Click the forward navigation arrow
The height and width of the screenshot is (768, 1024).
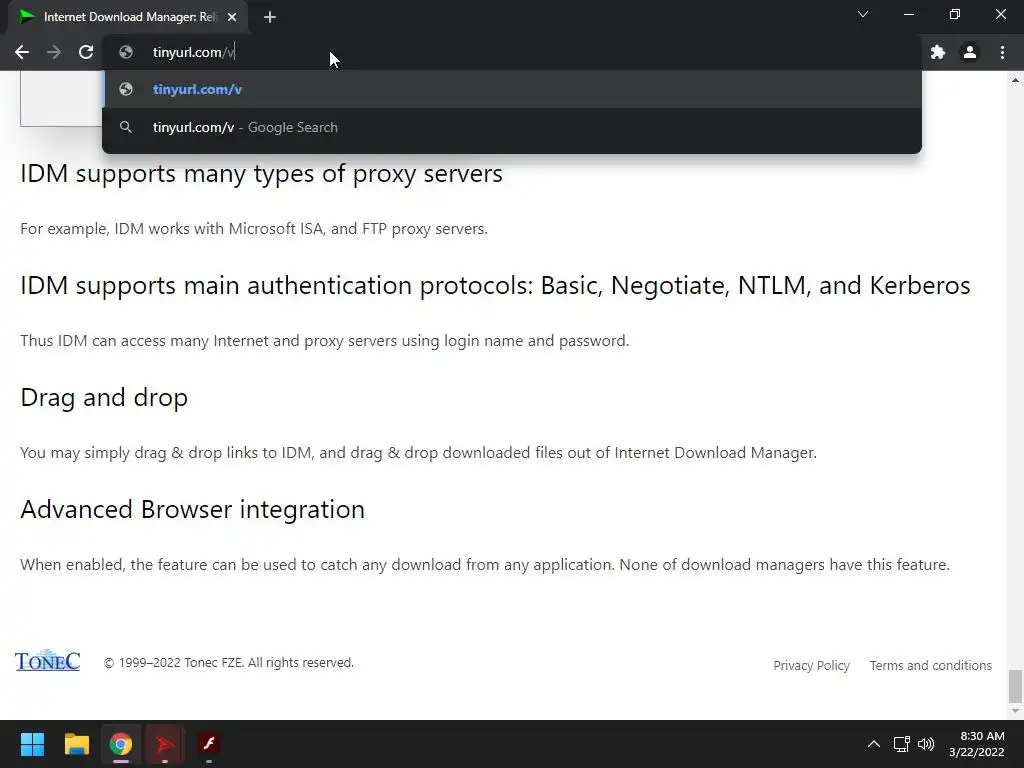click(x=54, y=52)
